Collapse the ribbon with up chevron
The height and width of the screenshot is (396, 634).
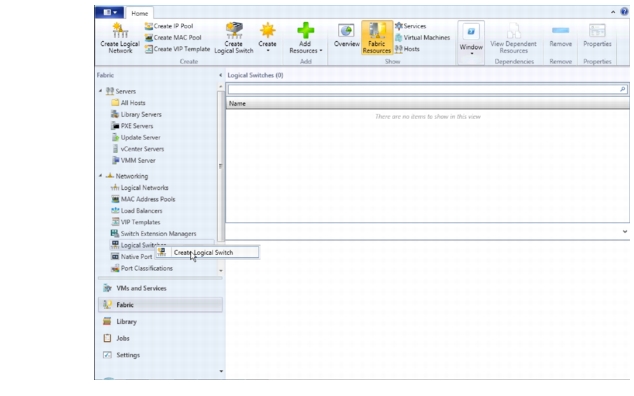613,12
